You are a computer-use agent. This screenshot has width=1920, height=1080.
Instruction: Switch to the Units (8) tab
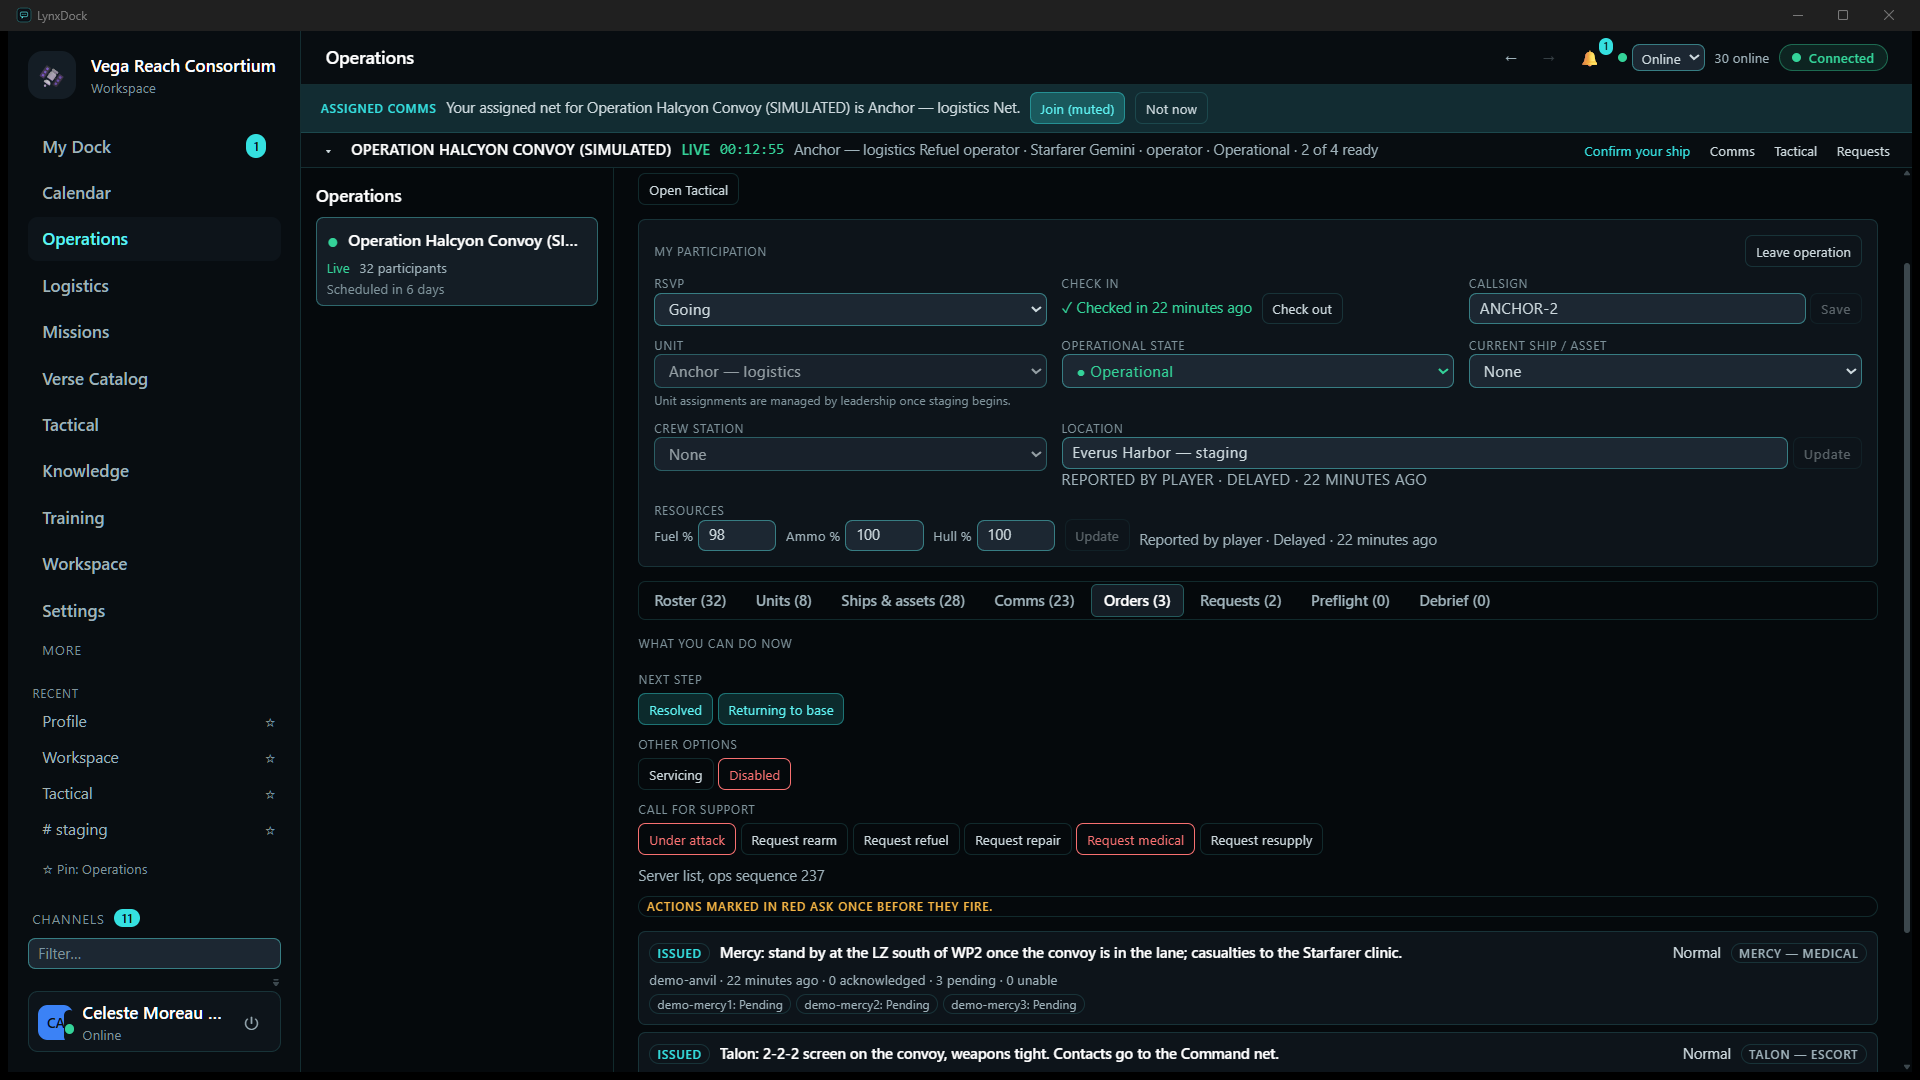pyautogui.click(x=783, y=600)
